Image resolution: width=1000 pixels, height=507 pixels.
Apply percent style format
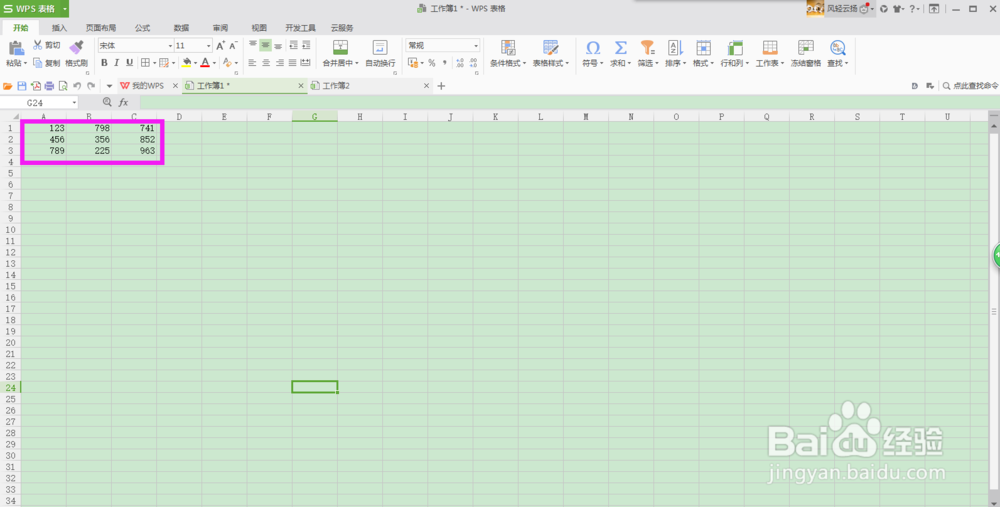[432, 62]
